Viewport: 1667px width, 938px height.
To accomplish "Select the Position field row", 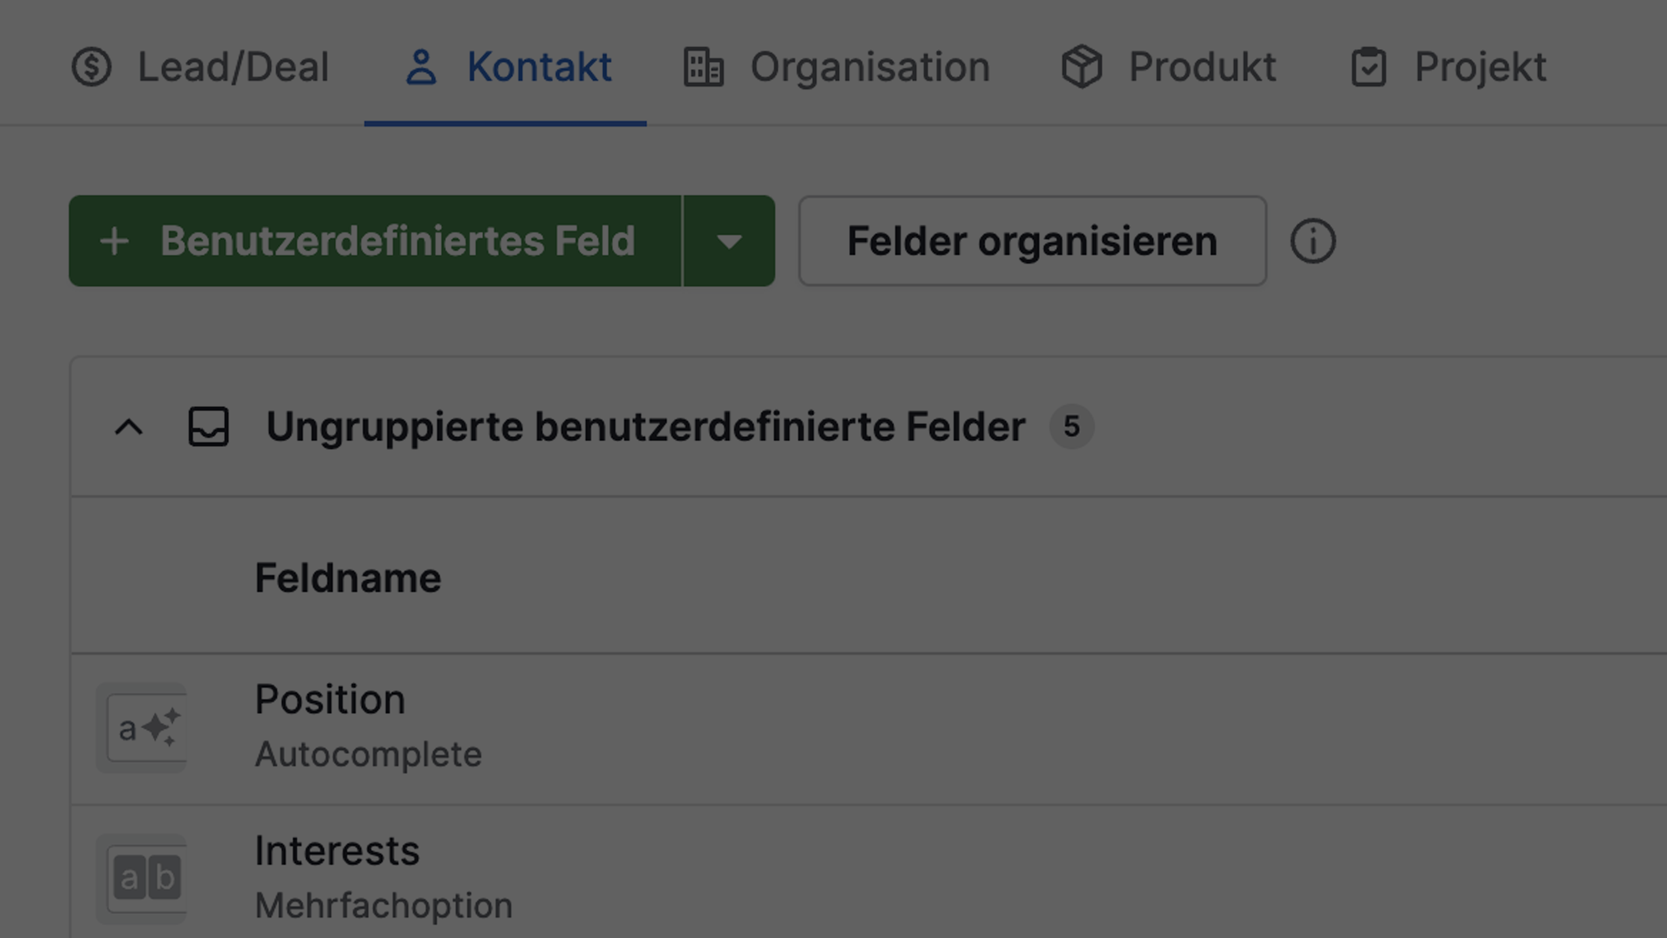I will point(330,698).
